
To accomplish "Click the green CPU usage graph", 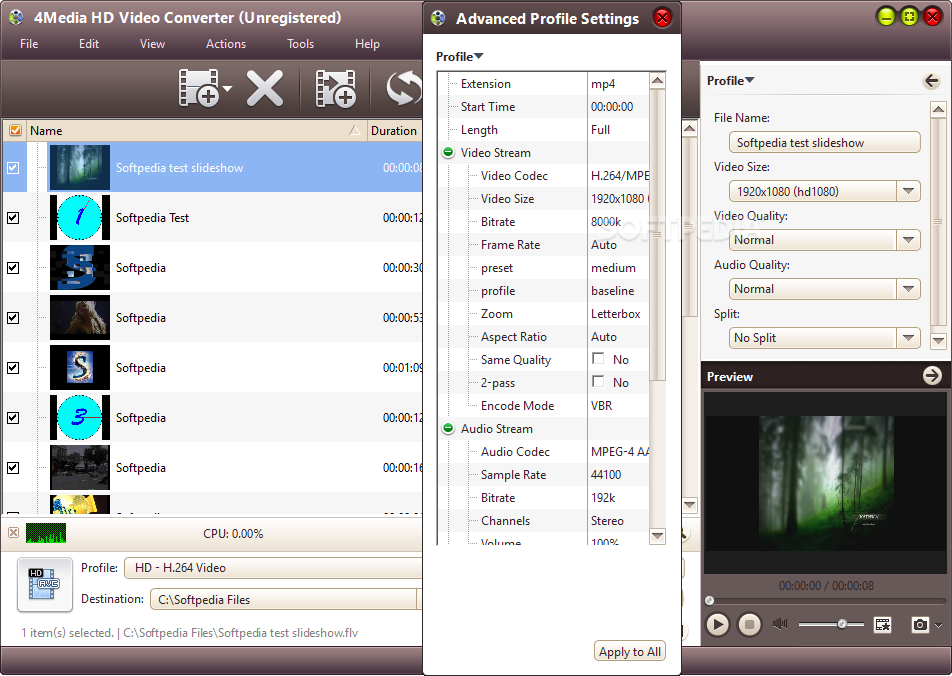I will (46, 533).
